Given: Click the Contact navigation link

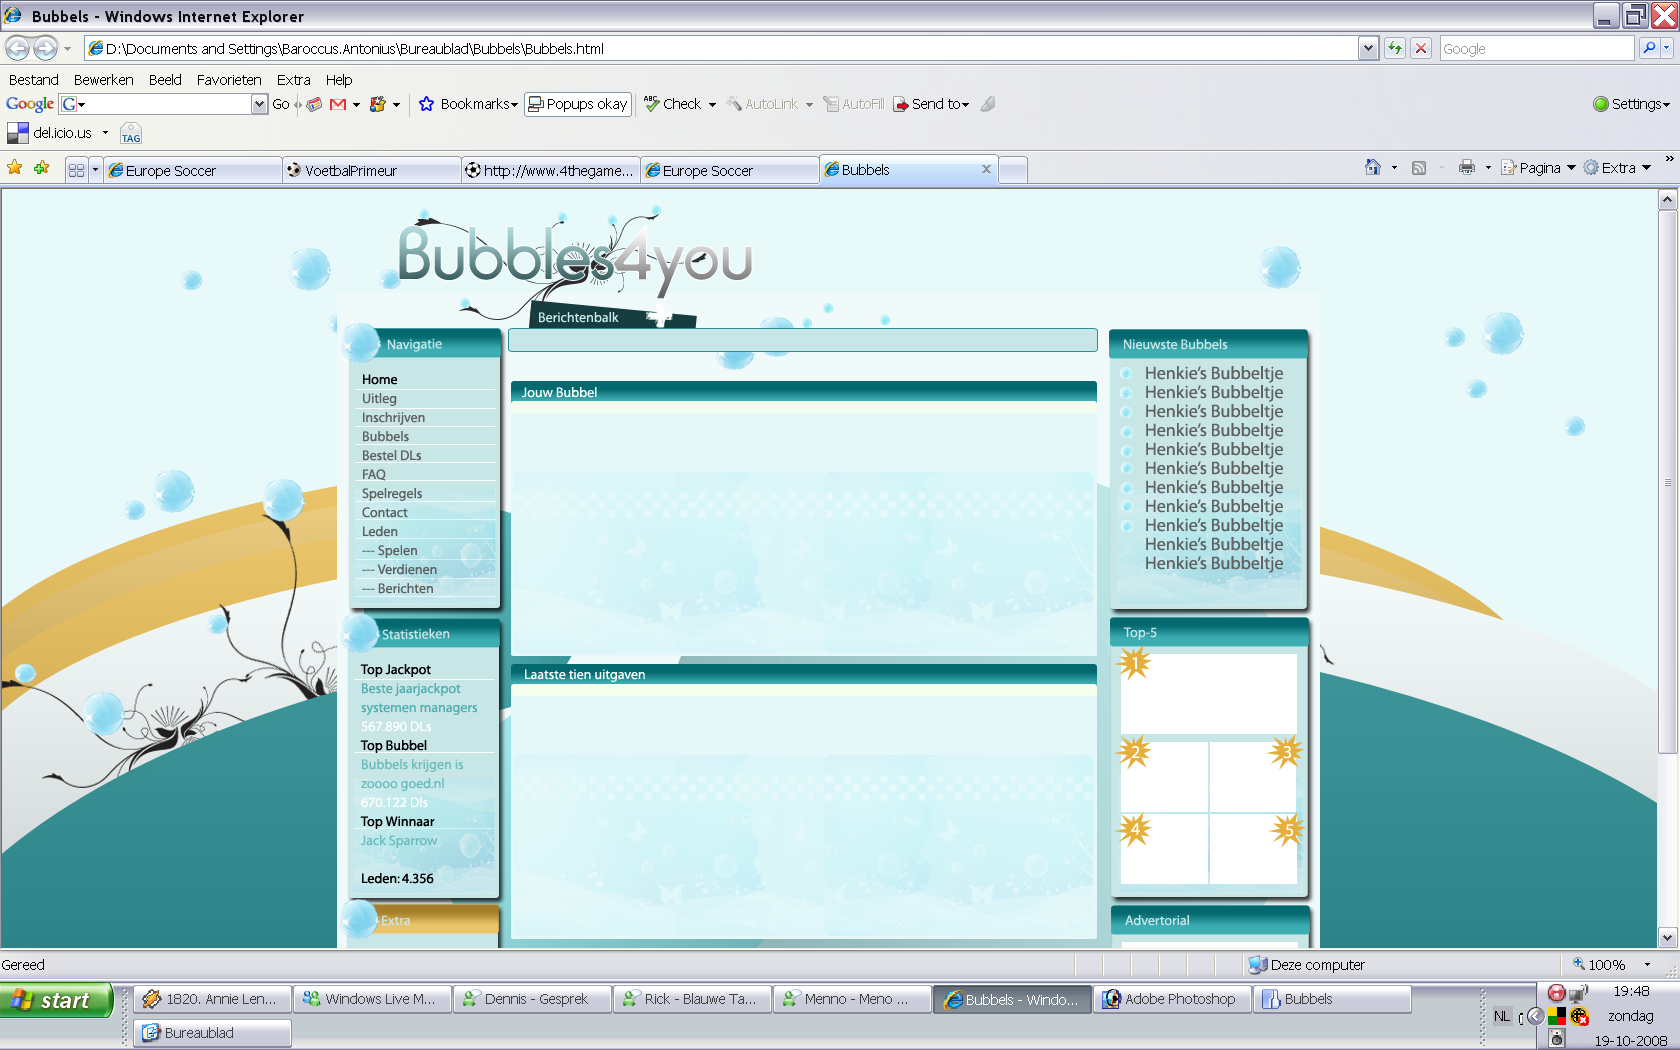Looking at the screenshot, I should [384, 512].
